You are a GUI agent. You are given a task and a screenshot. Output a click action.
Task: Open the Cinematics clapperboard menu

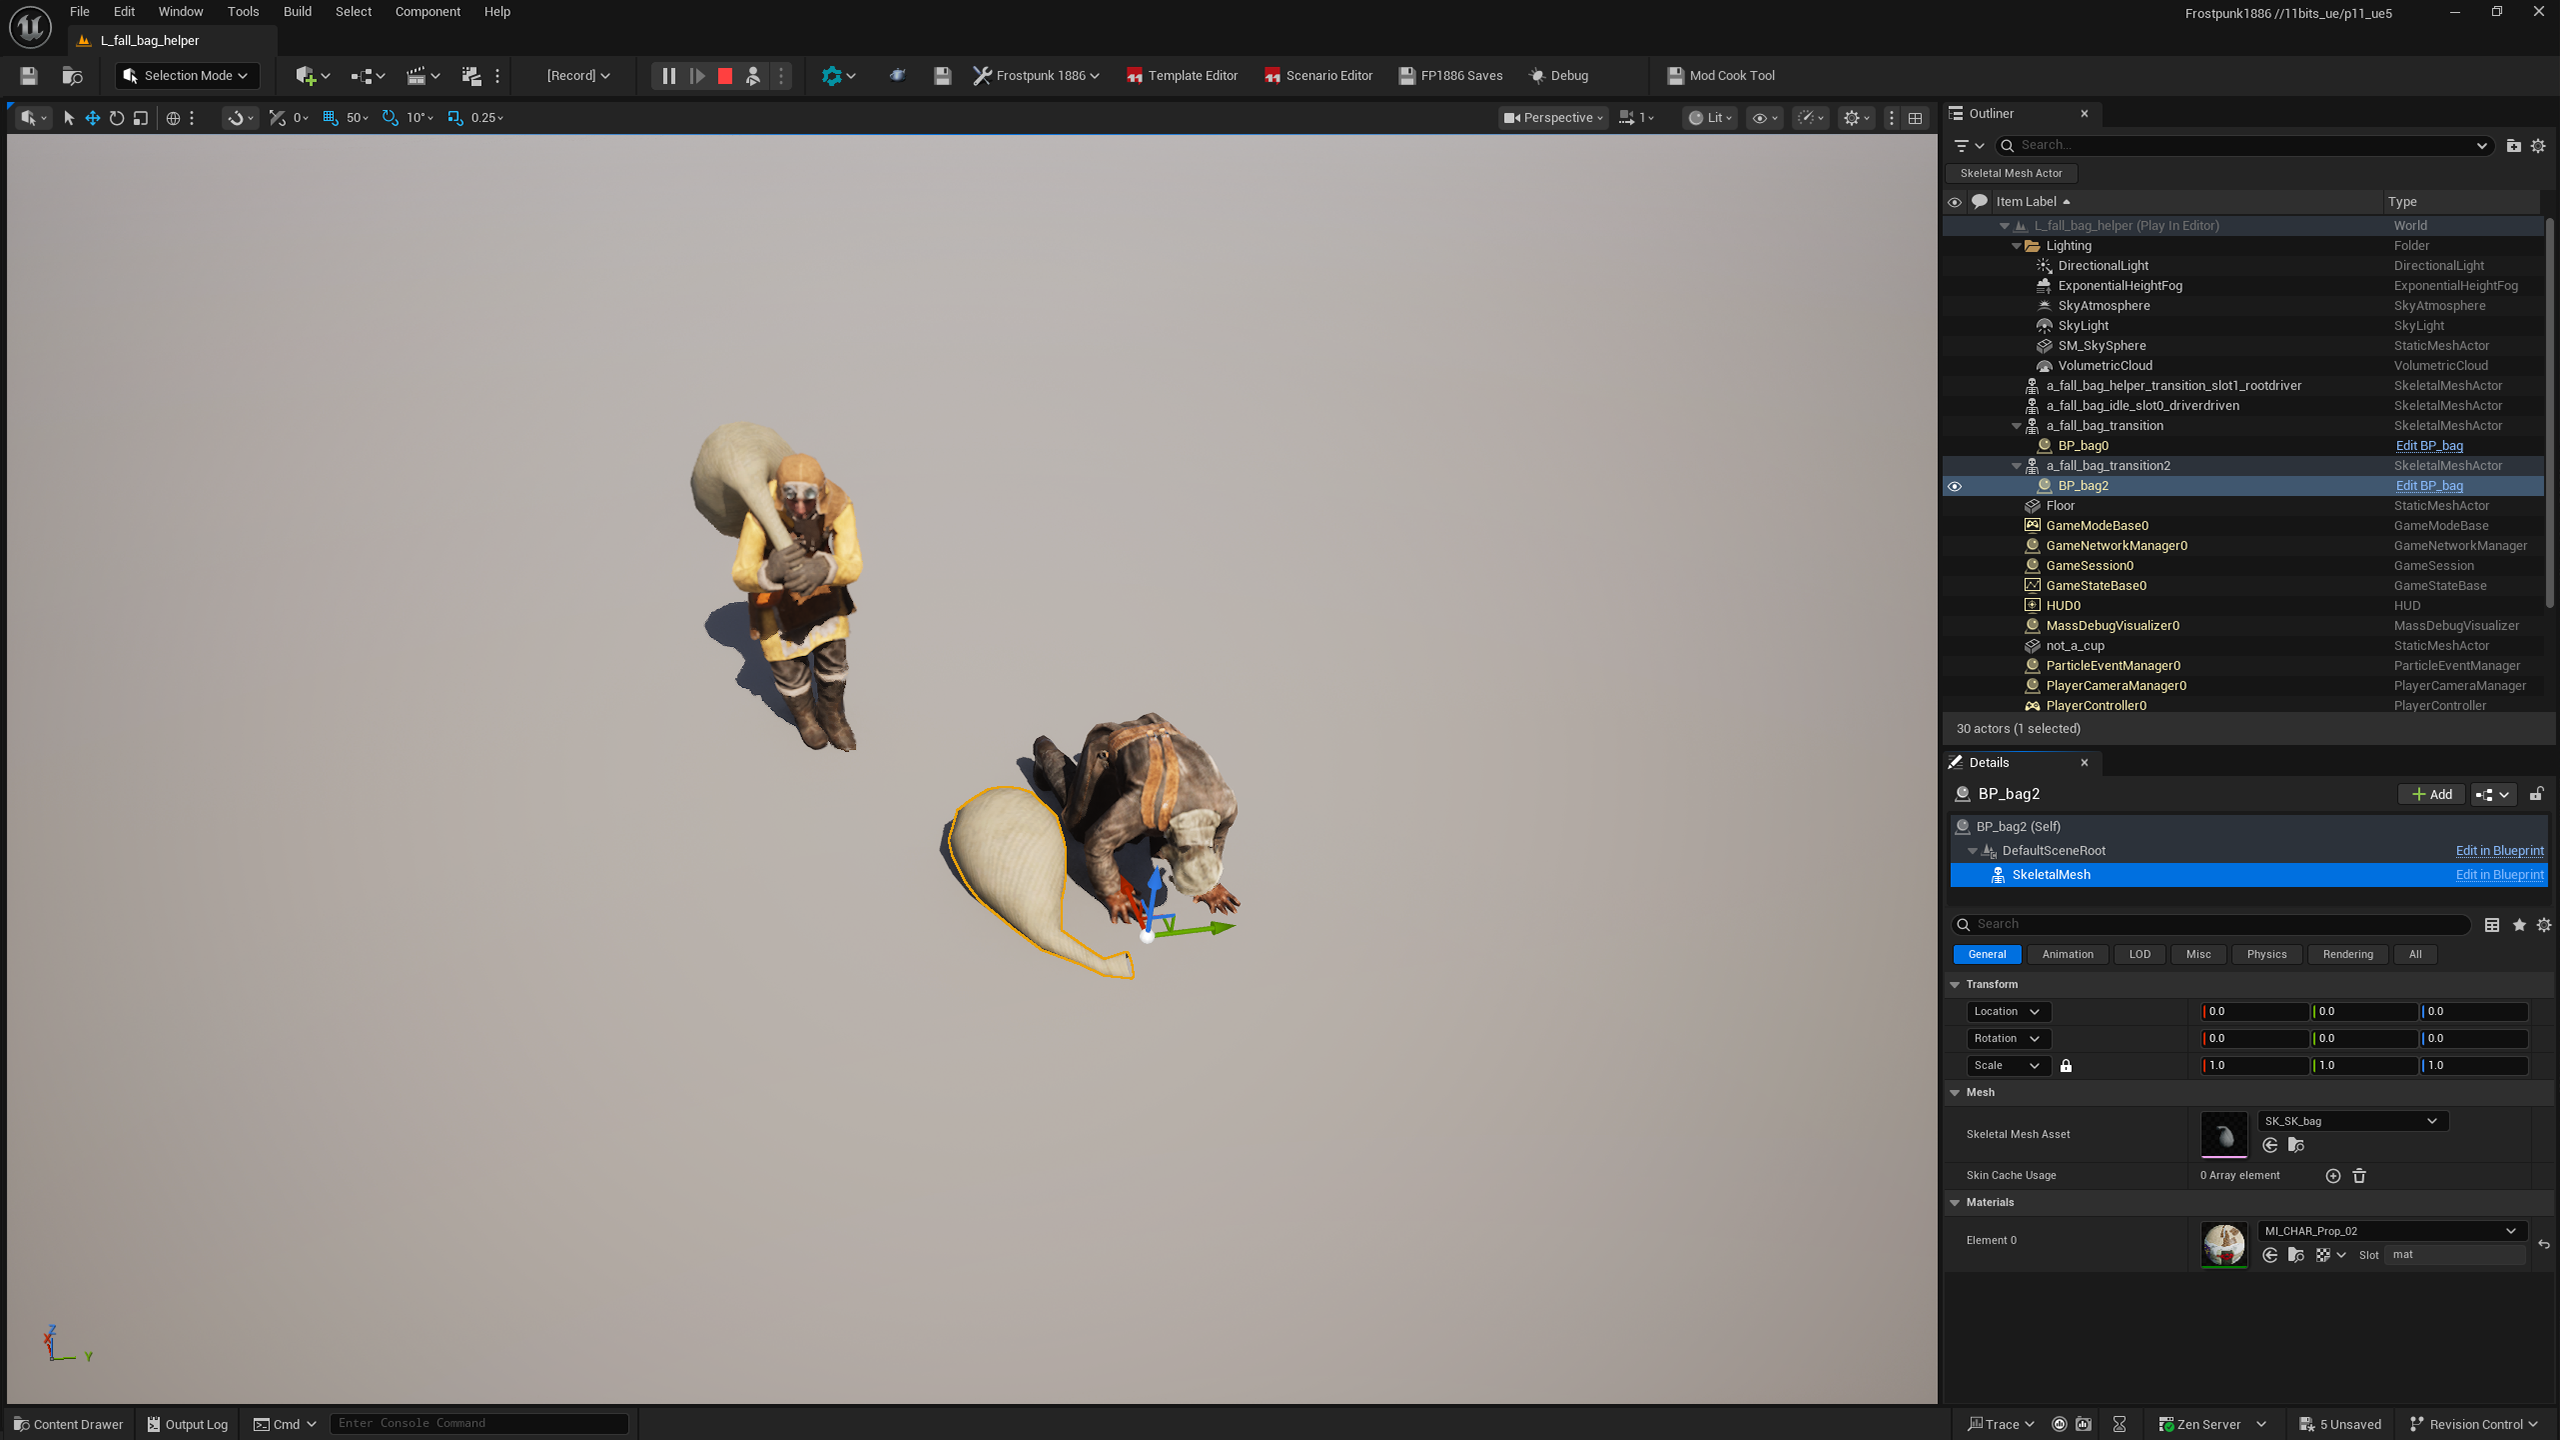click(423, 76)
